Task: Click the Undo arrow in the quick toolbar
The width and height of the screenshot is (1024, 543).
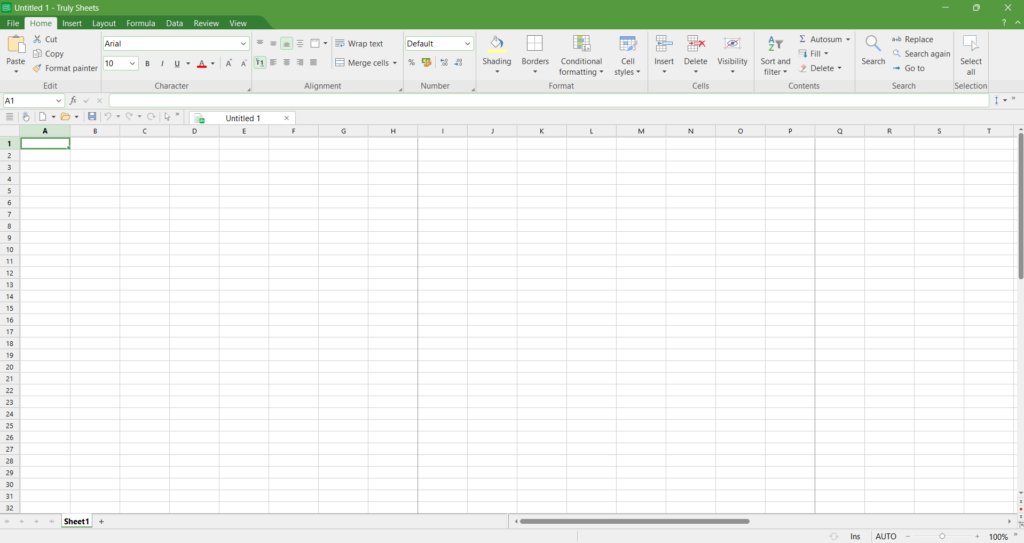Action: click(108, 116)
